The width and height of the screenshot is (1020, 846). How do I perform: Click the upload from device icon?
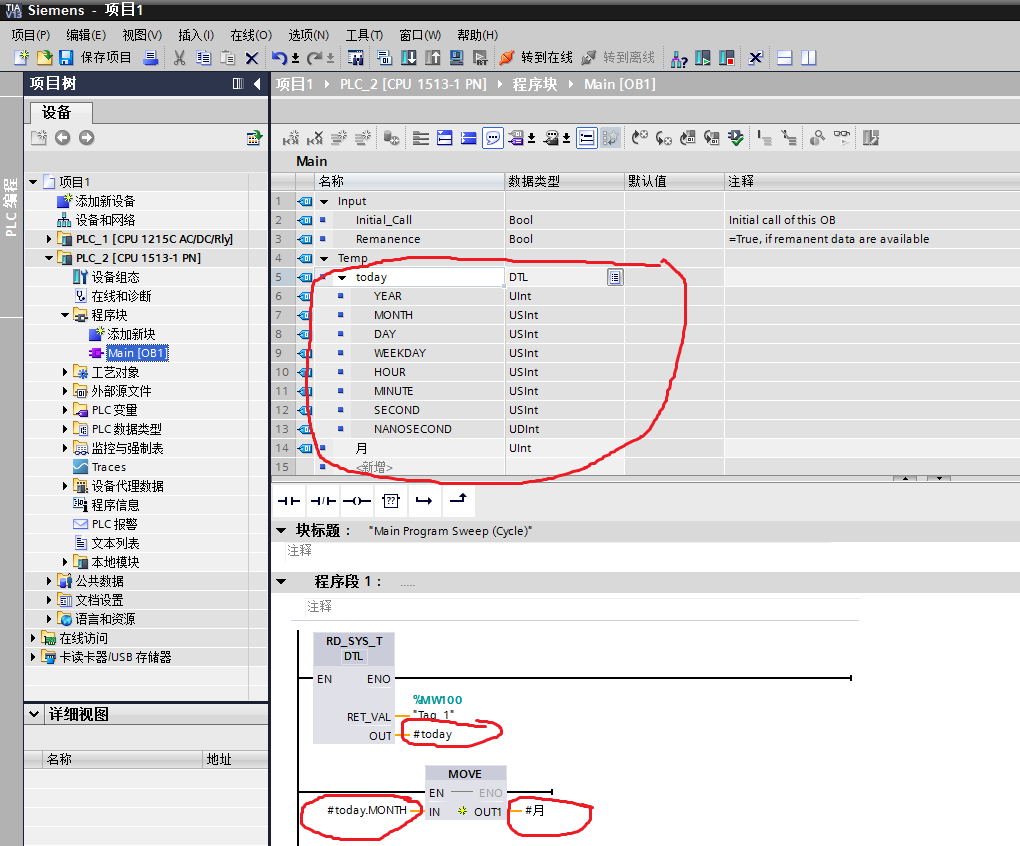tap(433, 58)
